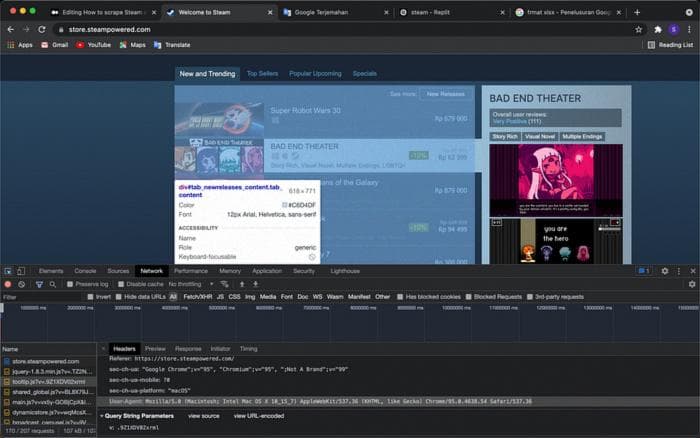Enable the Disable cache checkbox
700x438 pixels.
click(x=121, y=284)
